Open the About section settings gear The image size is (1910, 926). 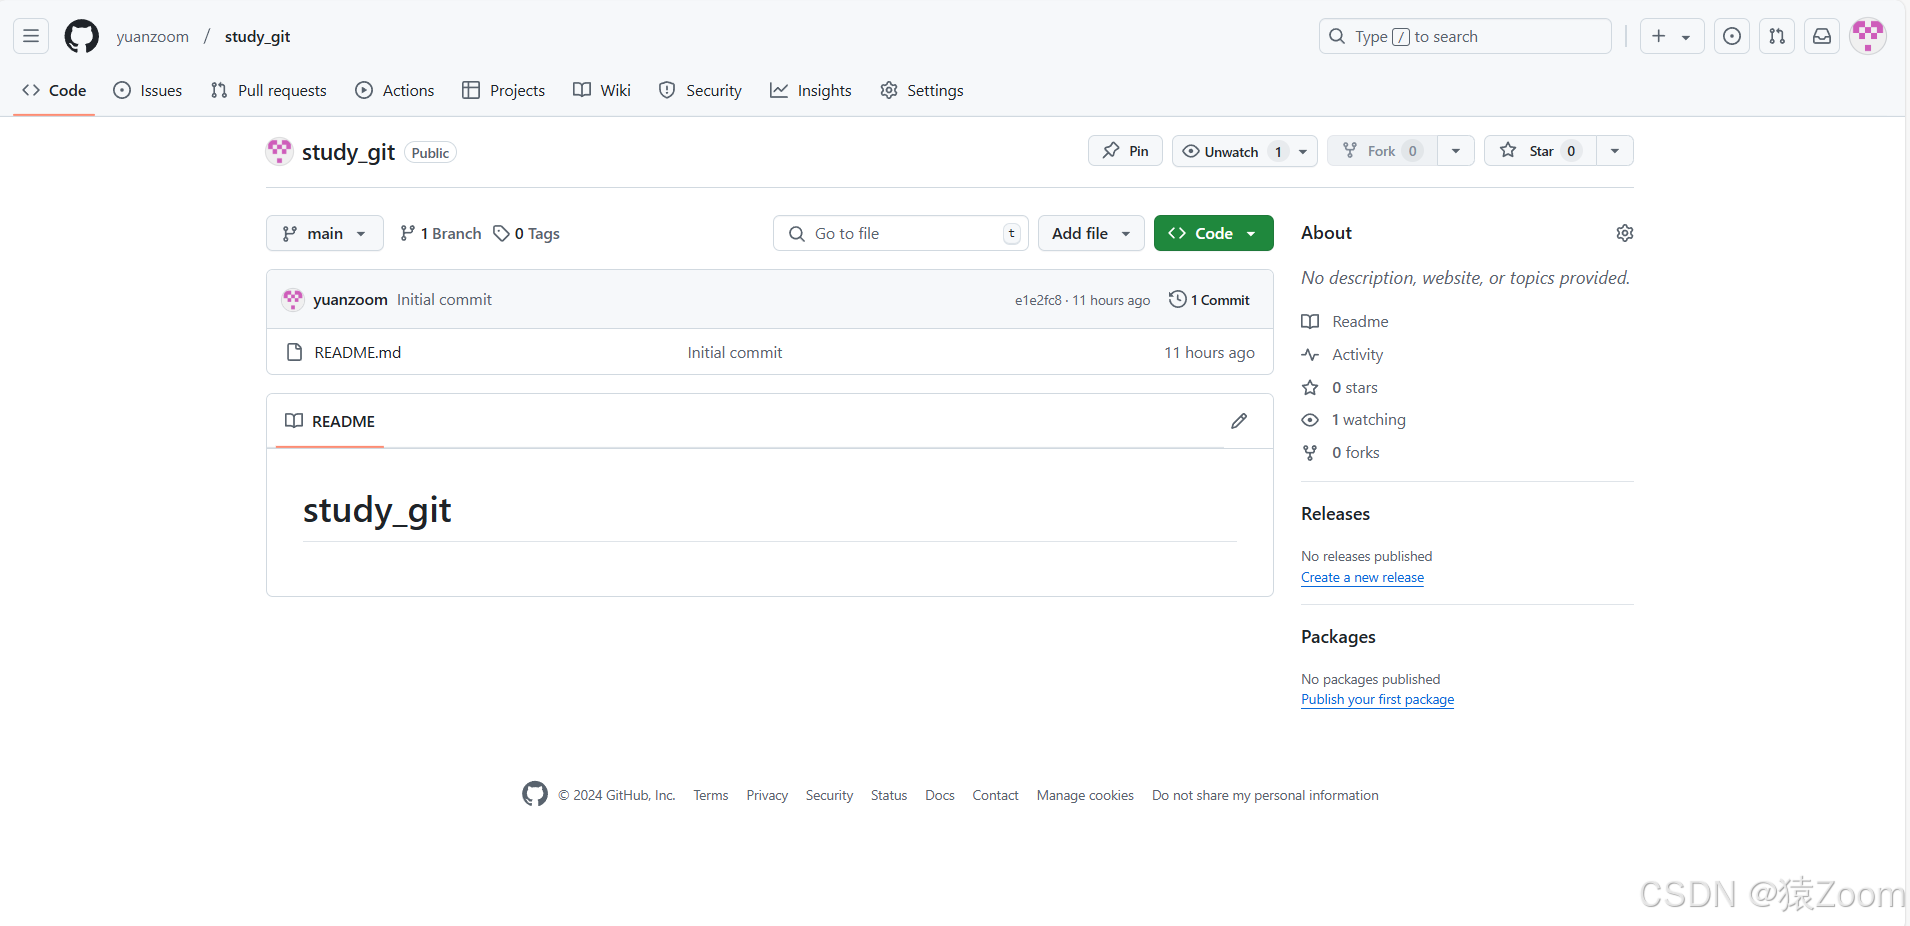click(1624, 232)
